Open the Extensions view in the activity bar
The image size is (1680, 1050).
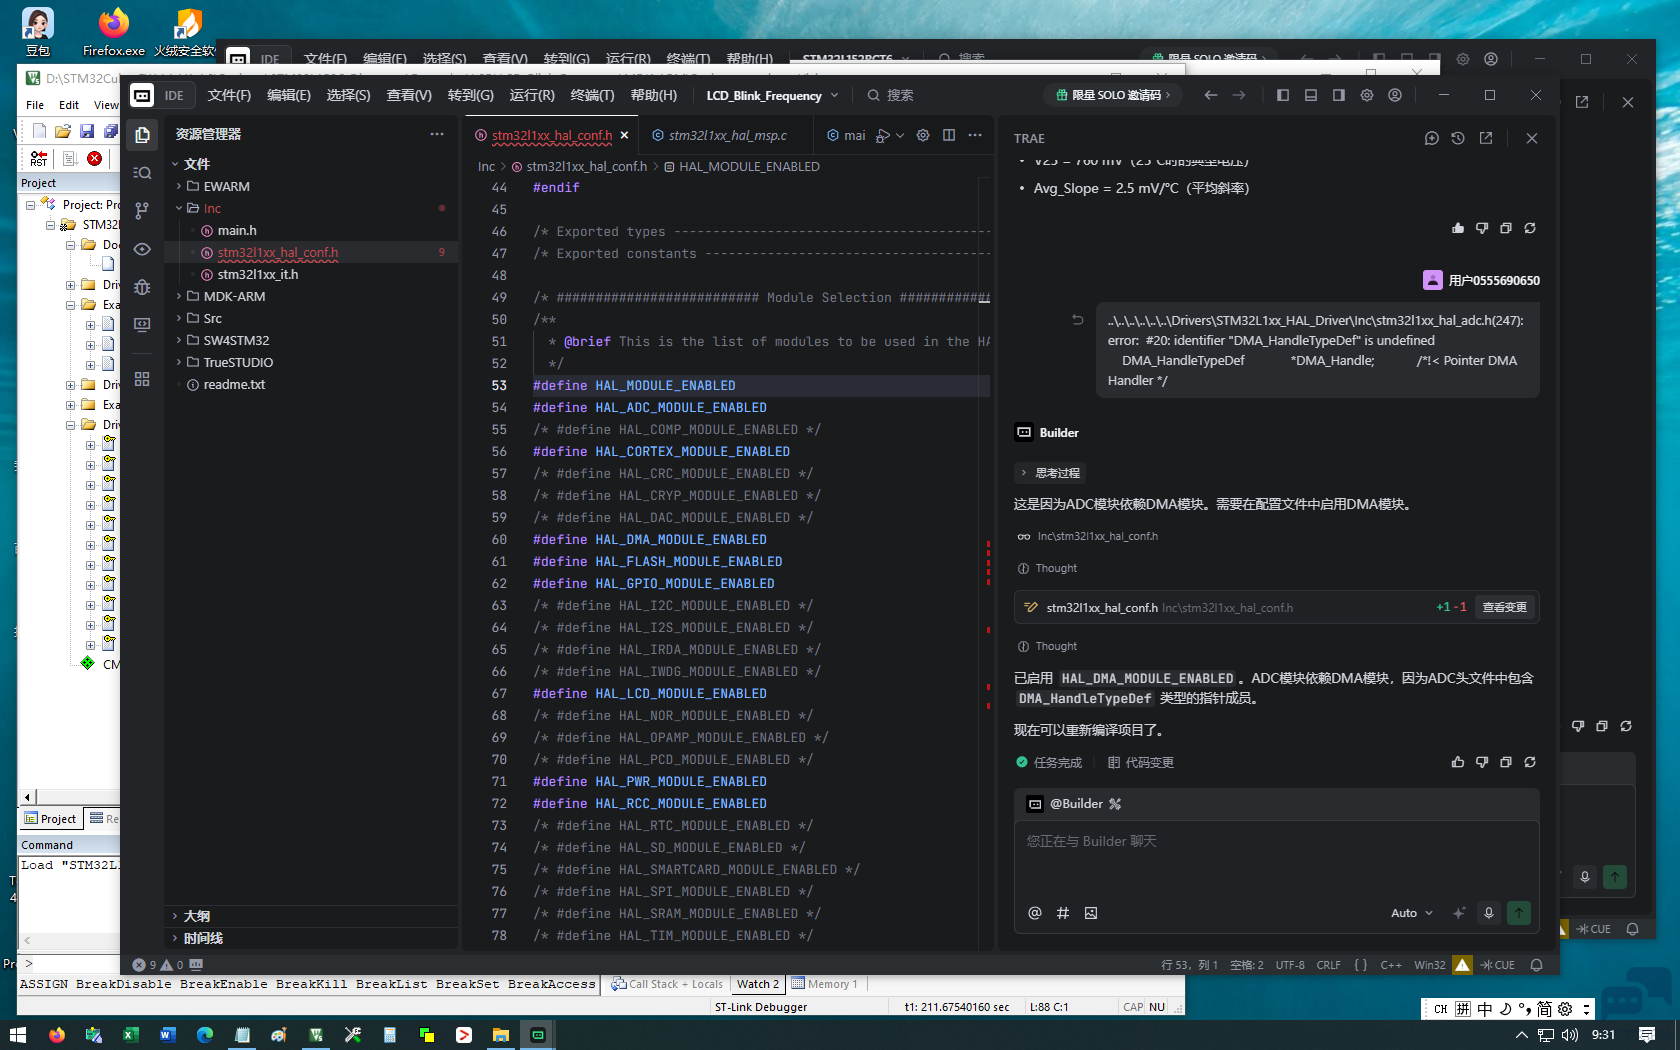click(142, 379)
